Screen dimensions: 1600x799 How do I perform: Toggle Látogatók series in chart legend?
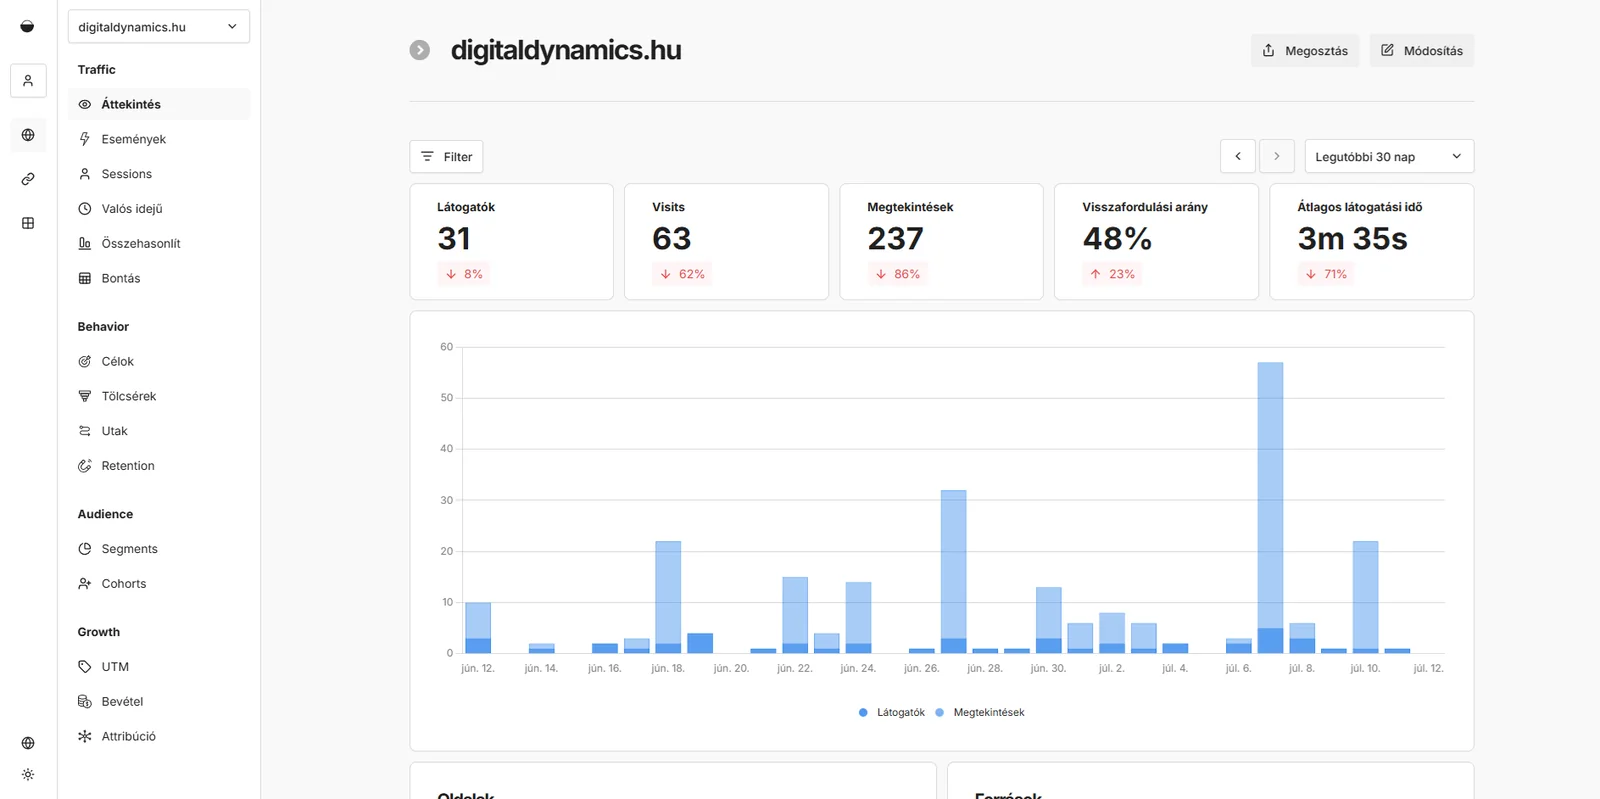(x=892, y=712)
